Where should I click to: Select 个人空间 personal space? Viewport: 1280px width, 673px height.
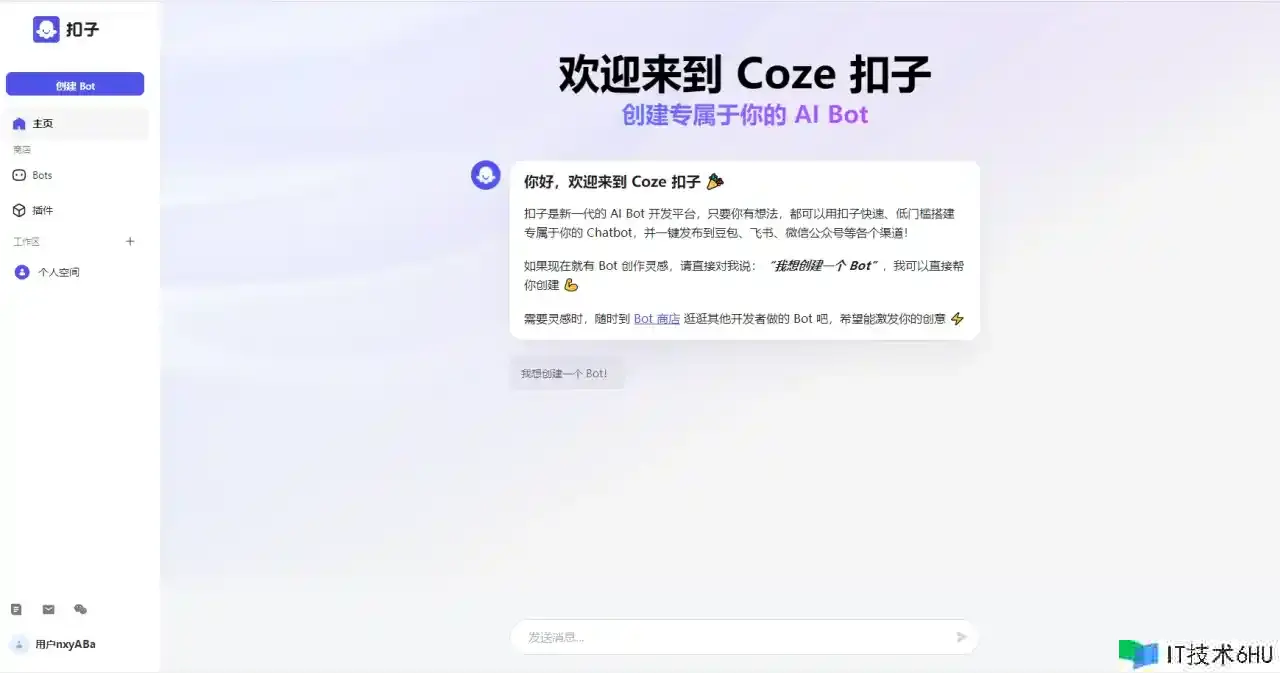(76, 272)
